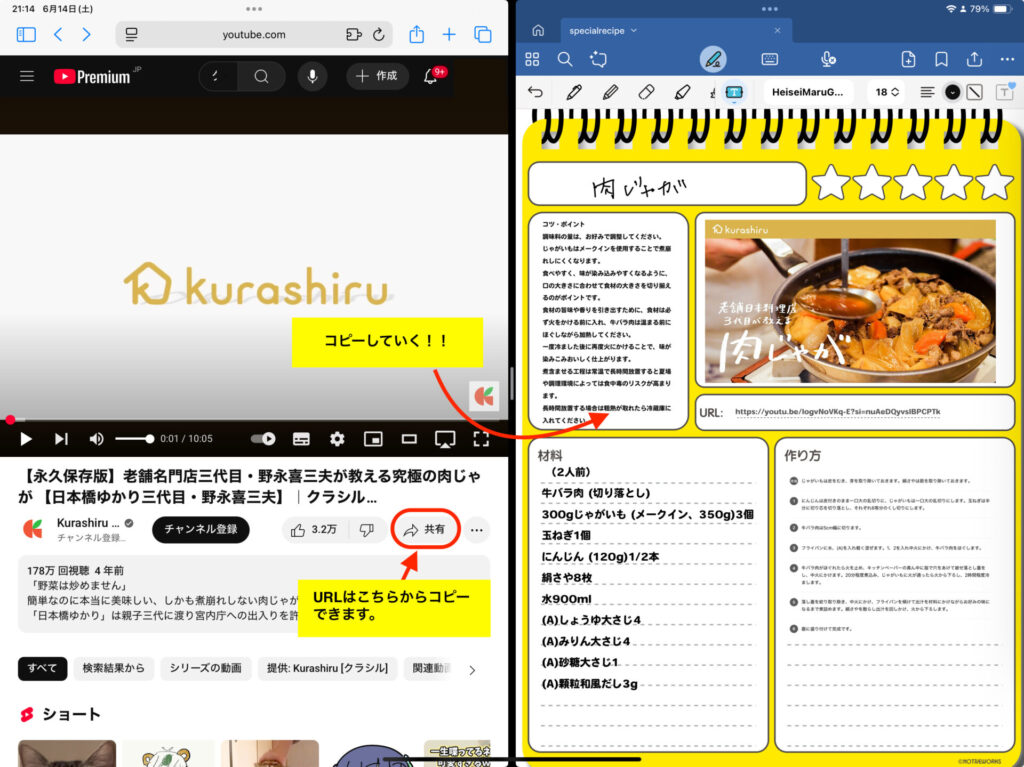Add a new page to notebook
Viewport: 1024px width, 767px height.
(x=908, y=59)
